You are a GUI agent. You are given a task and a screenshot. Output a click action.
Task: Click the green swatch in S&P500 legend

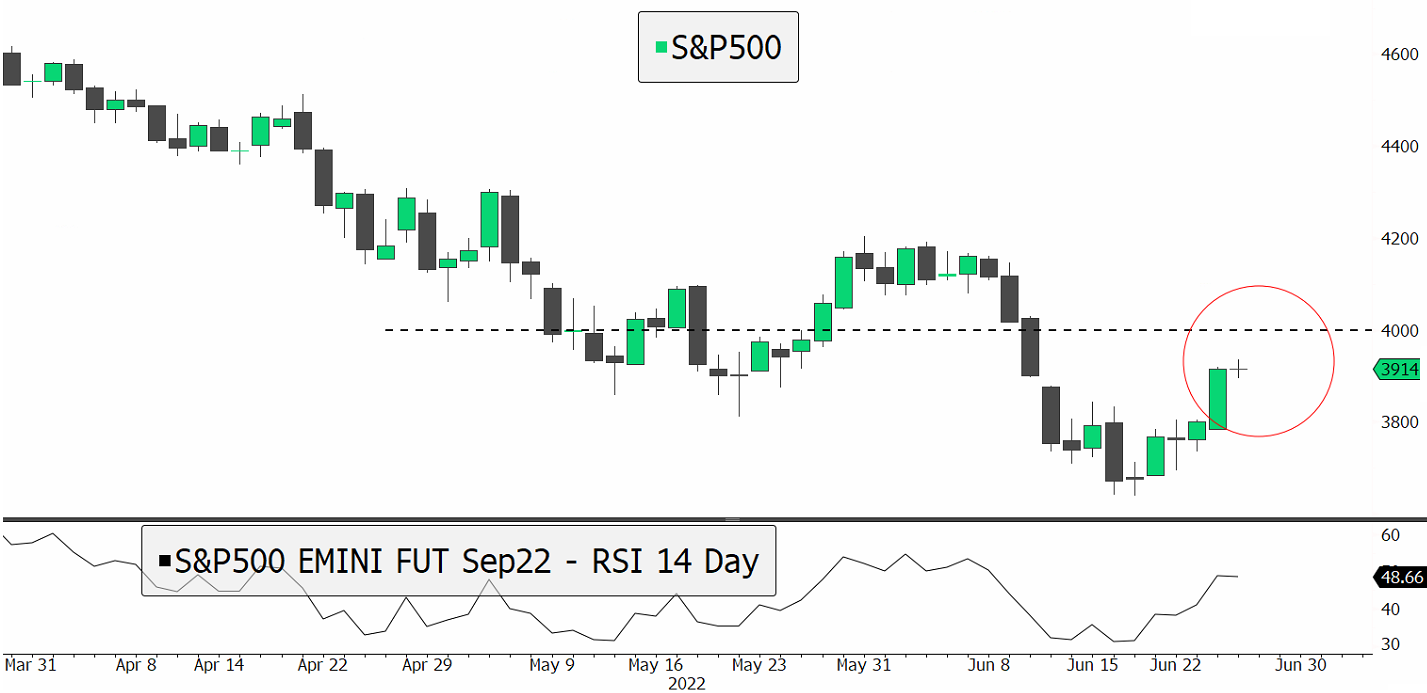[x=660, y=46]
